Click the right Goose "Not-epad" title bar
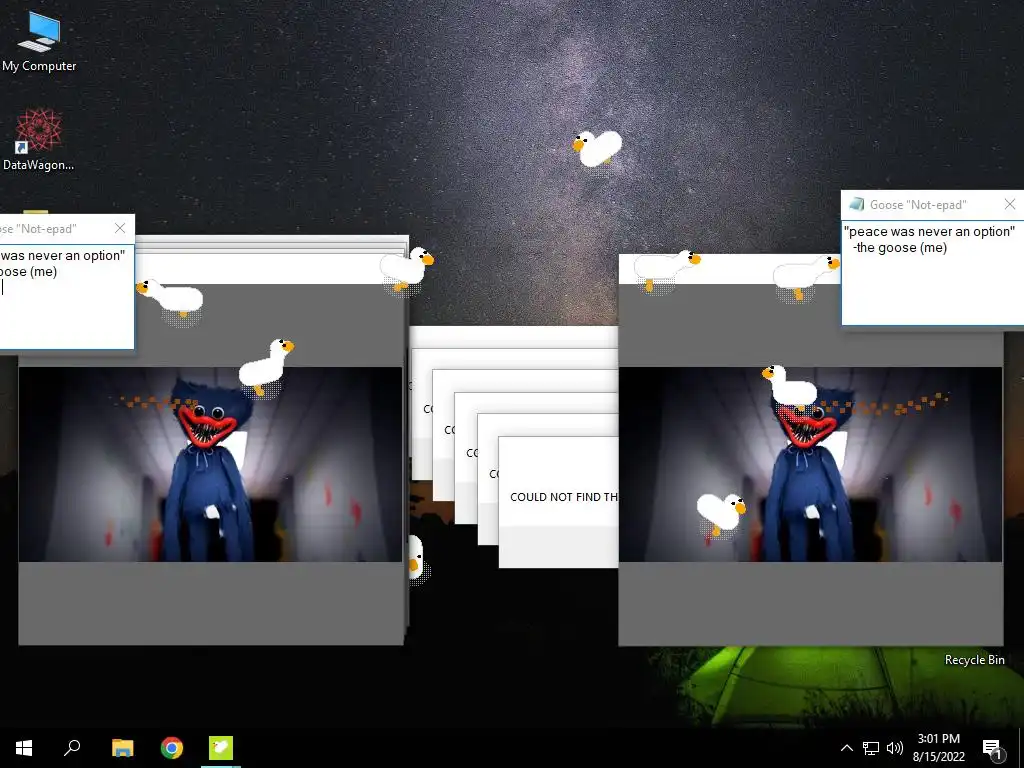Image resolution: width=1024 pixels, height=768 pixels. click(x=932, y=204)
